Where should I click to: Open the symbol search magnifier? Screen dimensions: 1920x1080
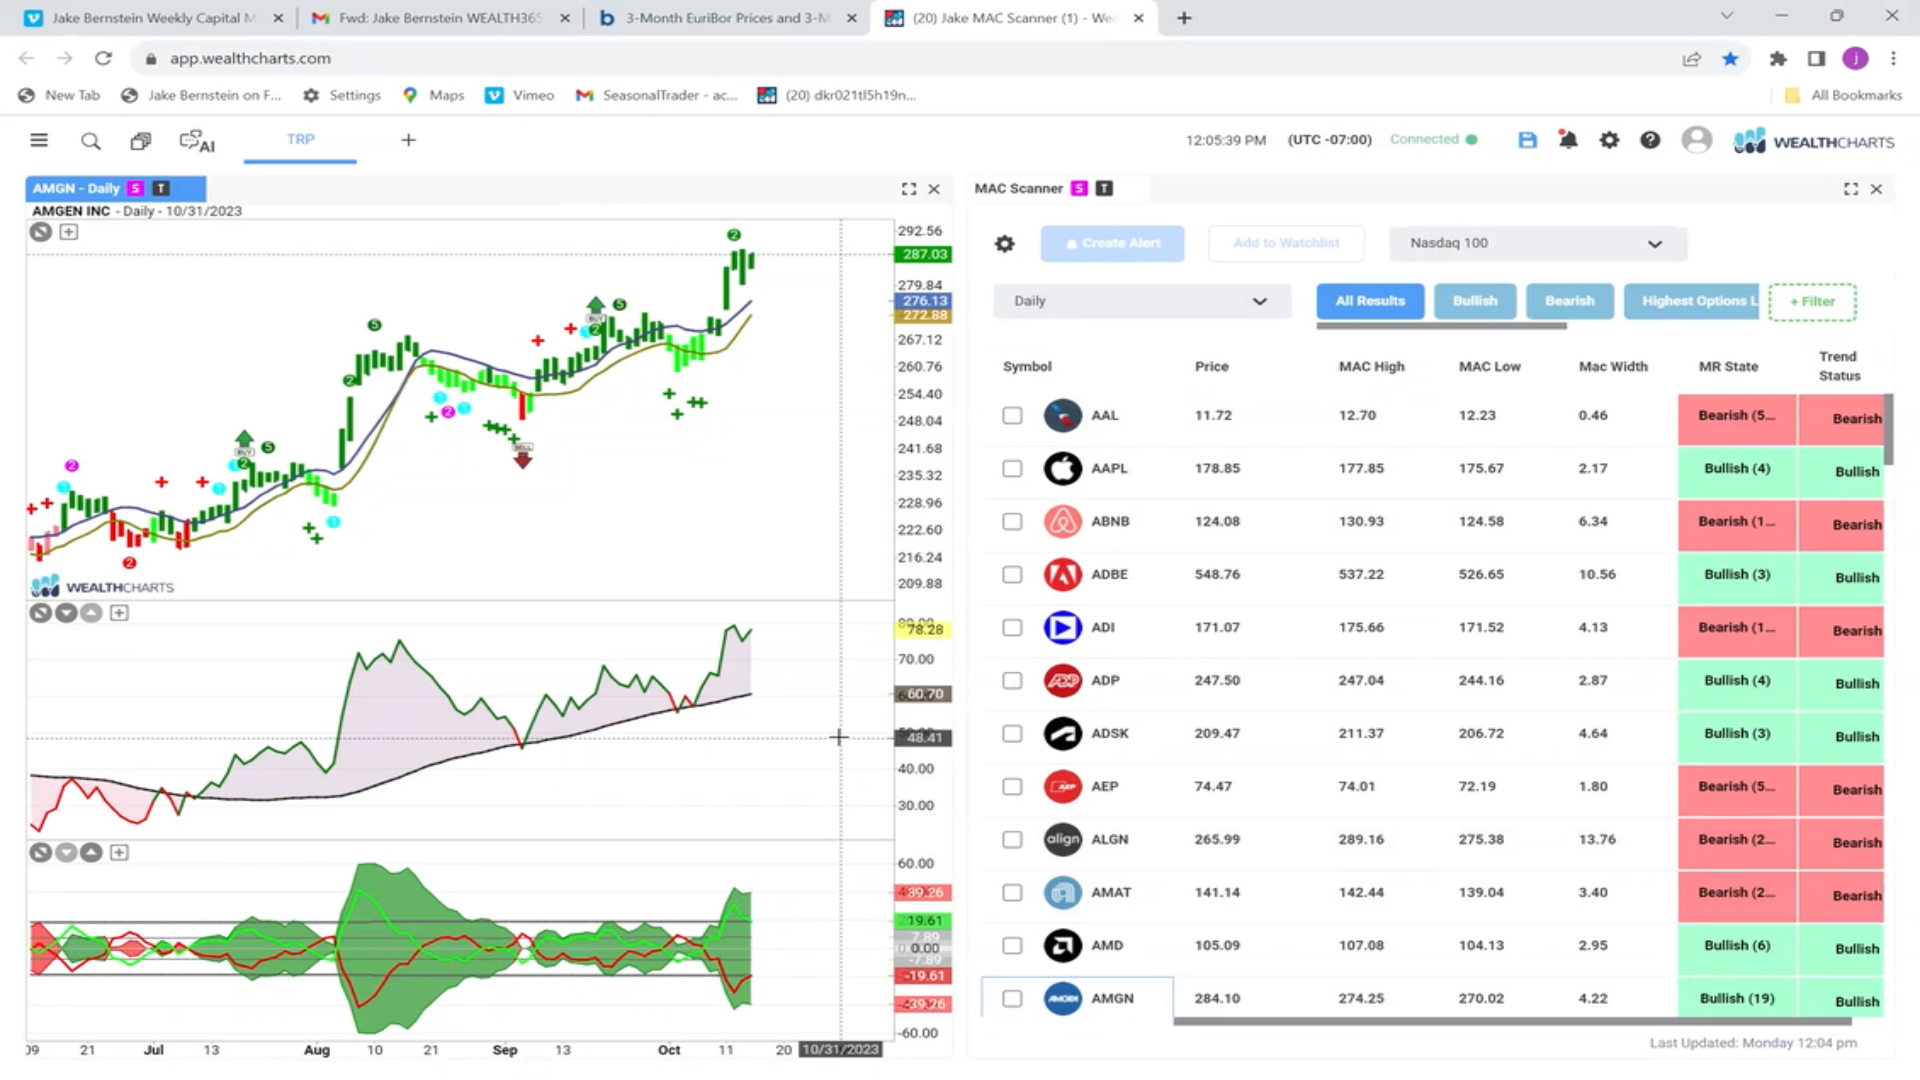click(x=91, y=141)
